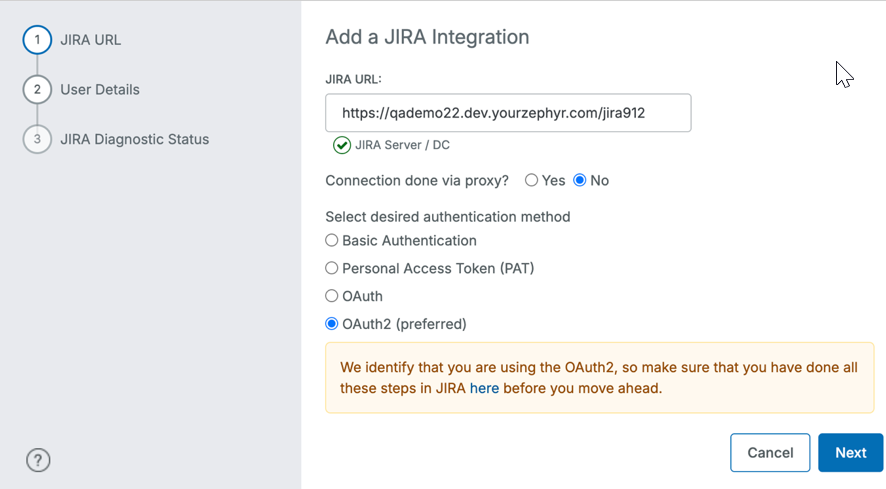
Task: Select No for proxy connection
Action: click(x=580, y=181)
